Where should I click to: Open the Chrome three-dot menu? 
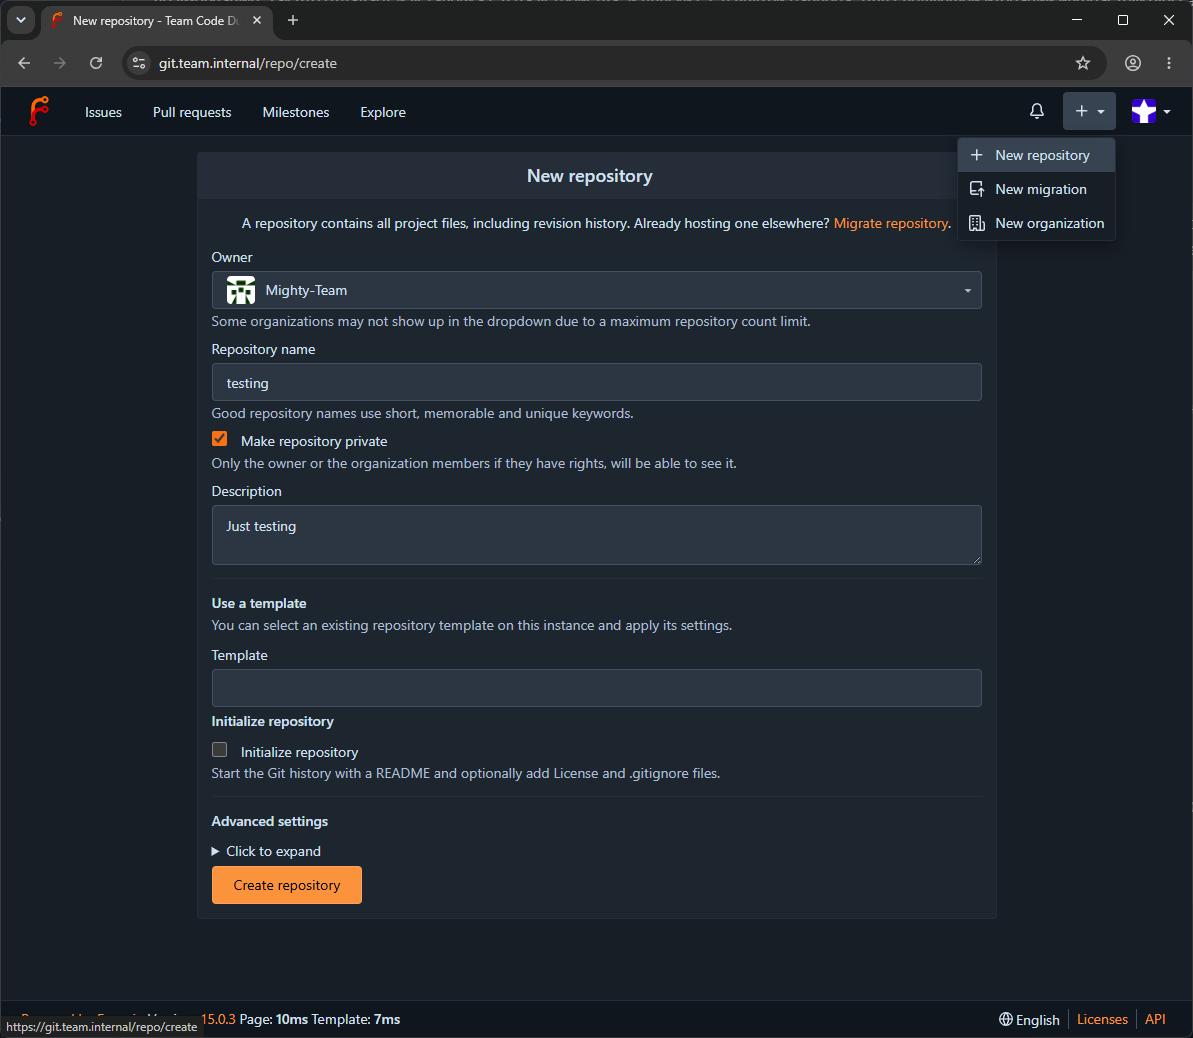point(1169,63)
